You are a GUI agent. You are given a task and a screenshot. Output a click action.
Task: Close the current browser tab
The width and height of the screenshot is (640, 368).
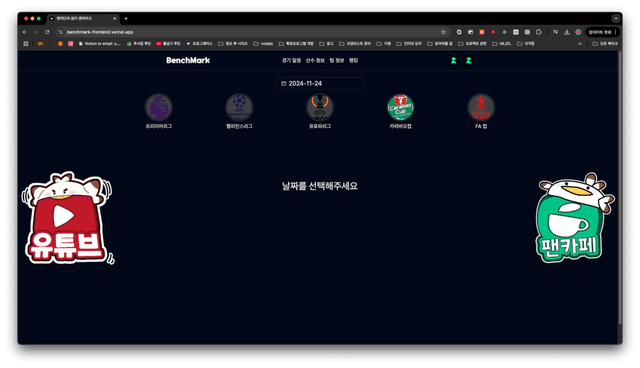pyautogui.click(x=115, y=18)
